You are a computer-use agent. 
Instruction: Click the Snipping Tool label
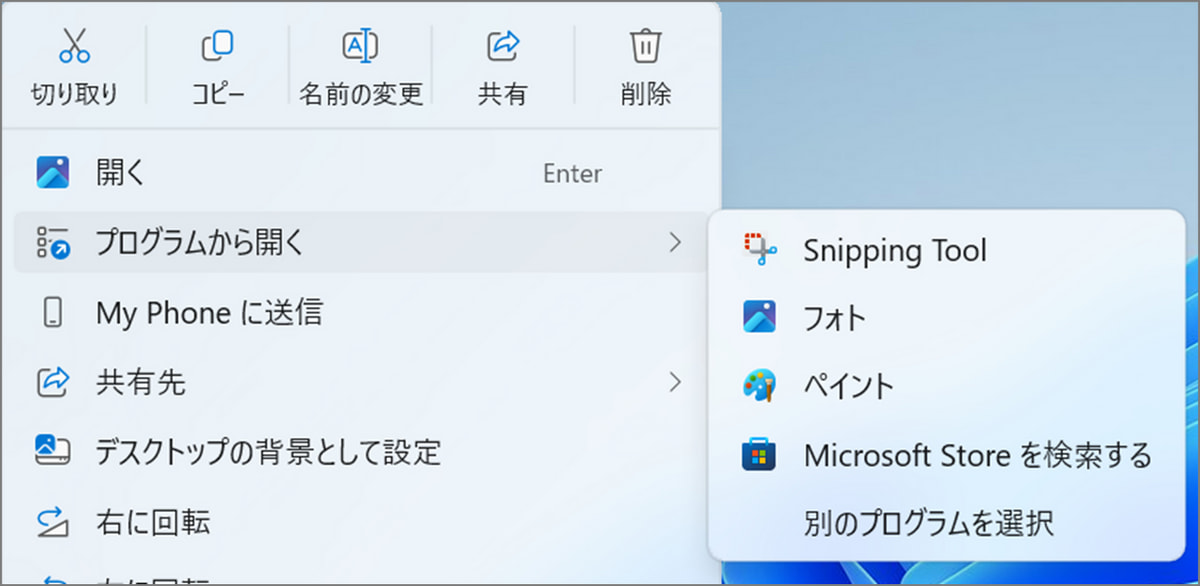(895, 250)
